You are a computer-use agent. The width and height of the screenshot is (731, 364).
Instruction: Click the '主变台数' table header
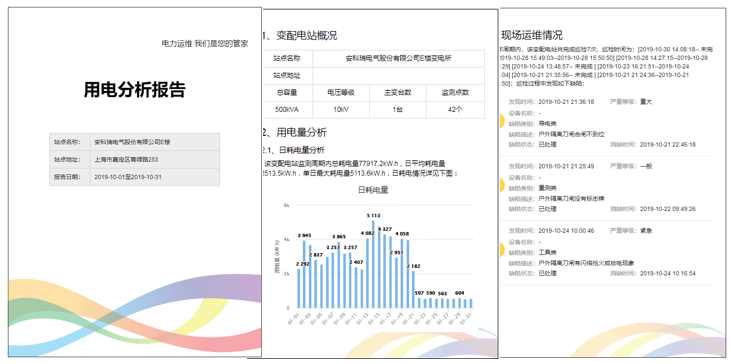[x=398, y=93]
